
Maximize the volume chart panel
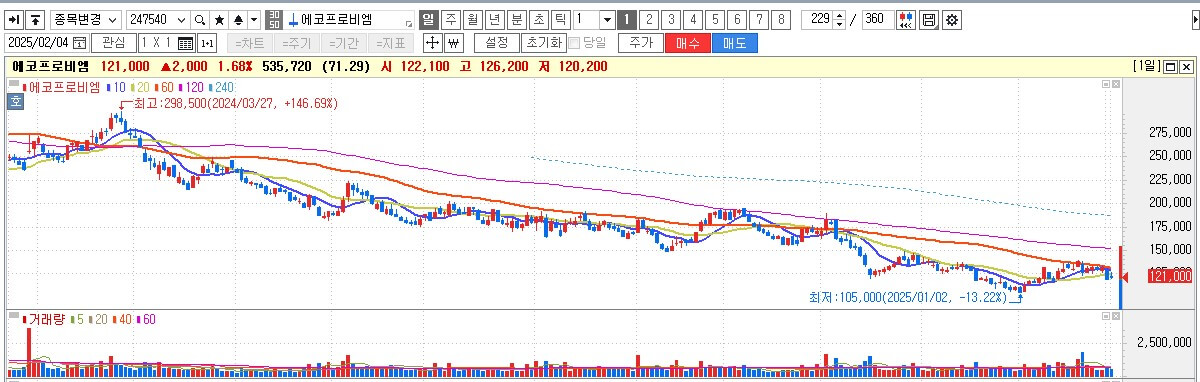click(x=1106, y=315)
